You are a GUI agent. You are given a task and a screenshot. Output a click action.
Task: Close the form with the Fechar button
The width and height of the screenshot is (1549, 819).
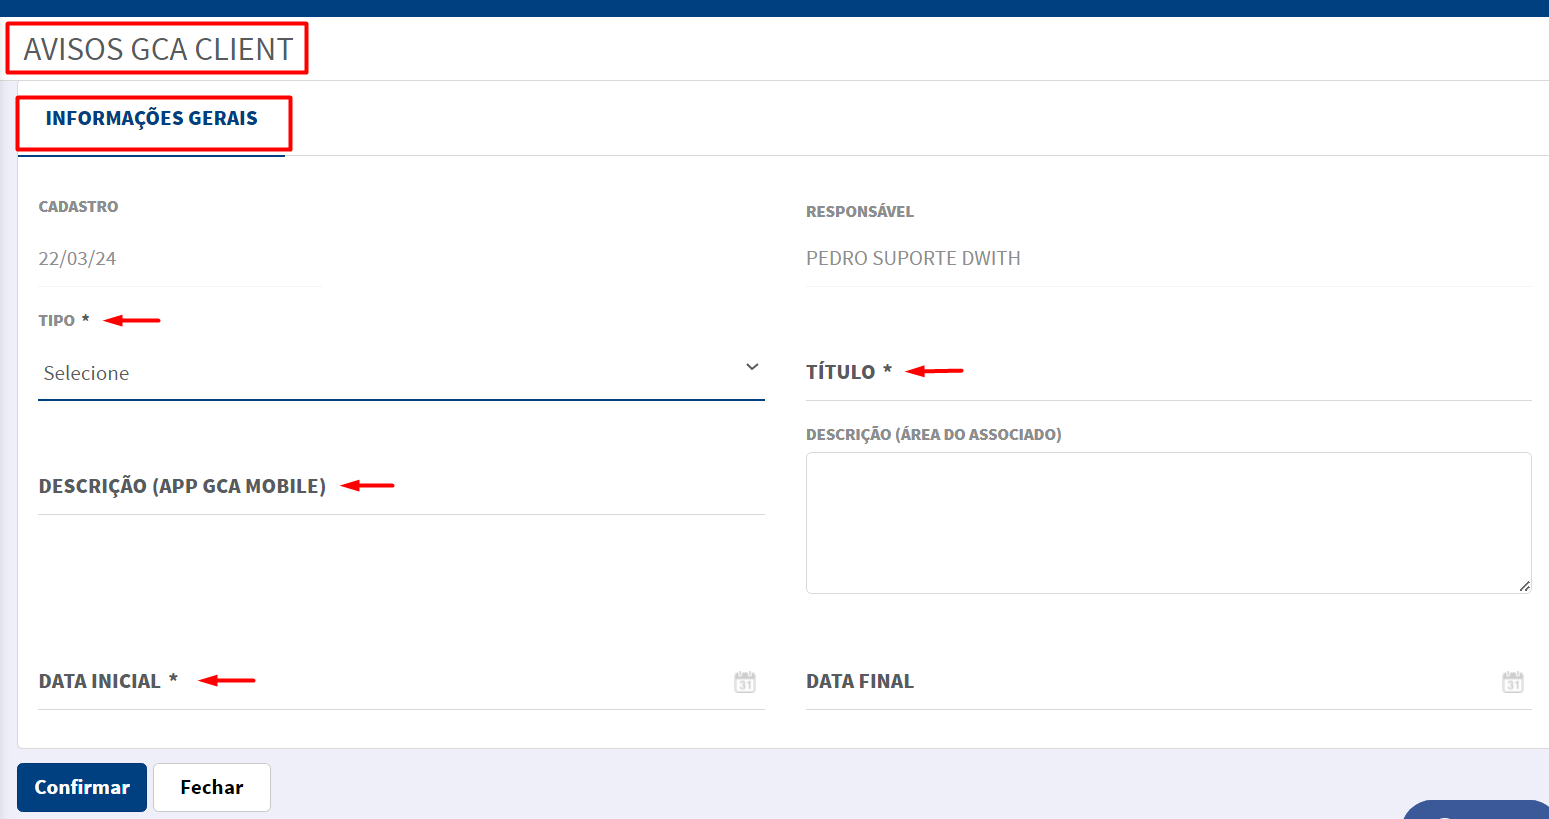pyautogui.click(x=212, y=787)
